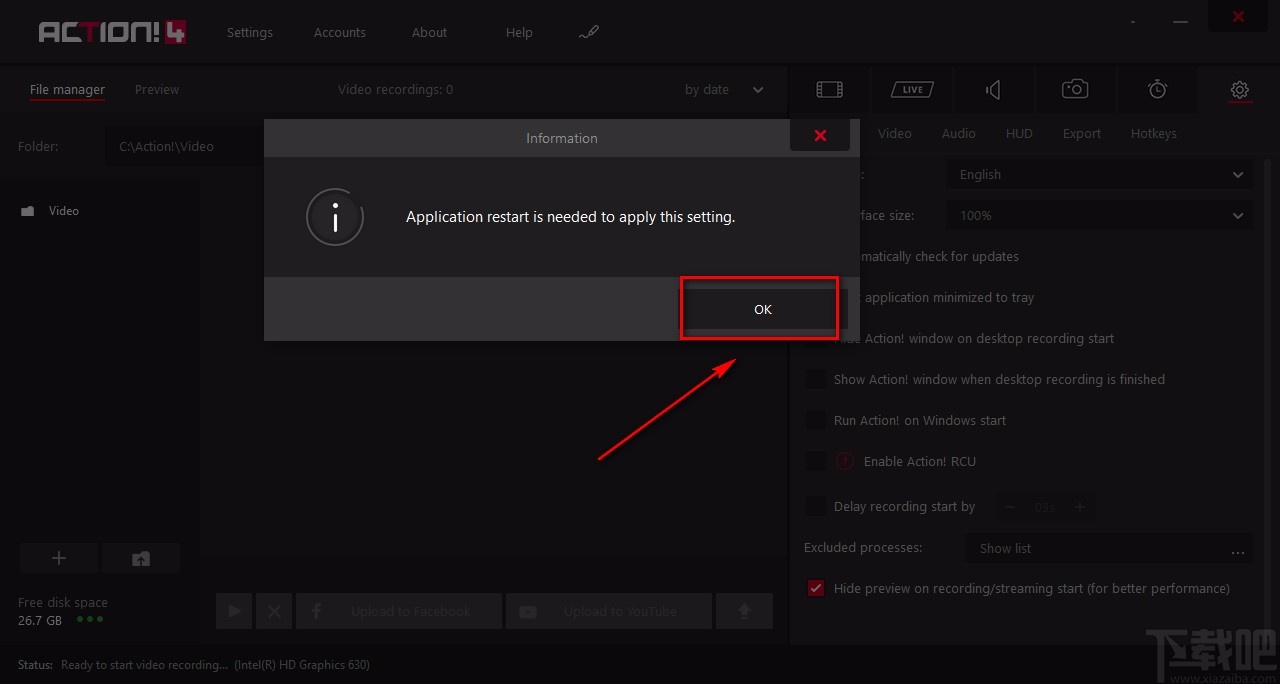Open the 'by date' sort dropdown
This screenshot has height=684, width=1280.
click(x=724, y=90)
